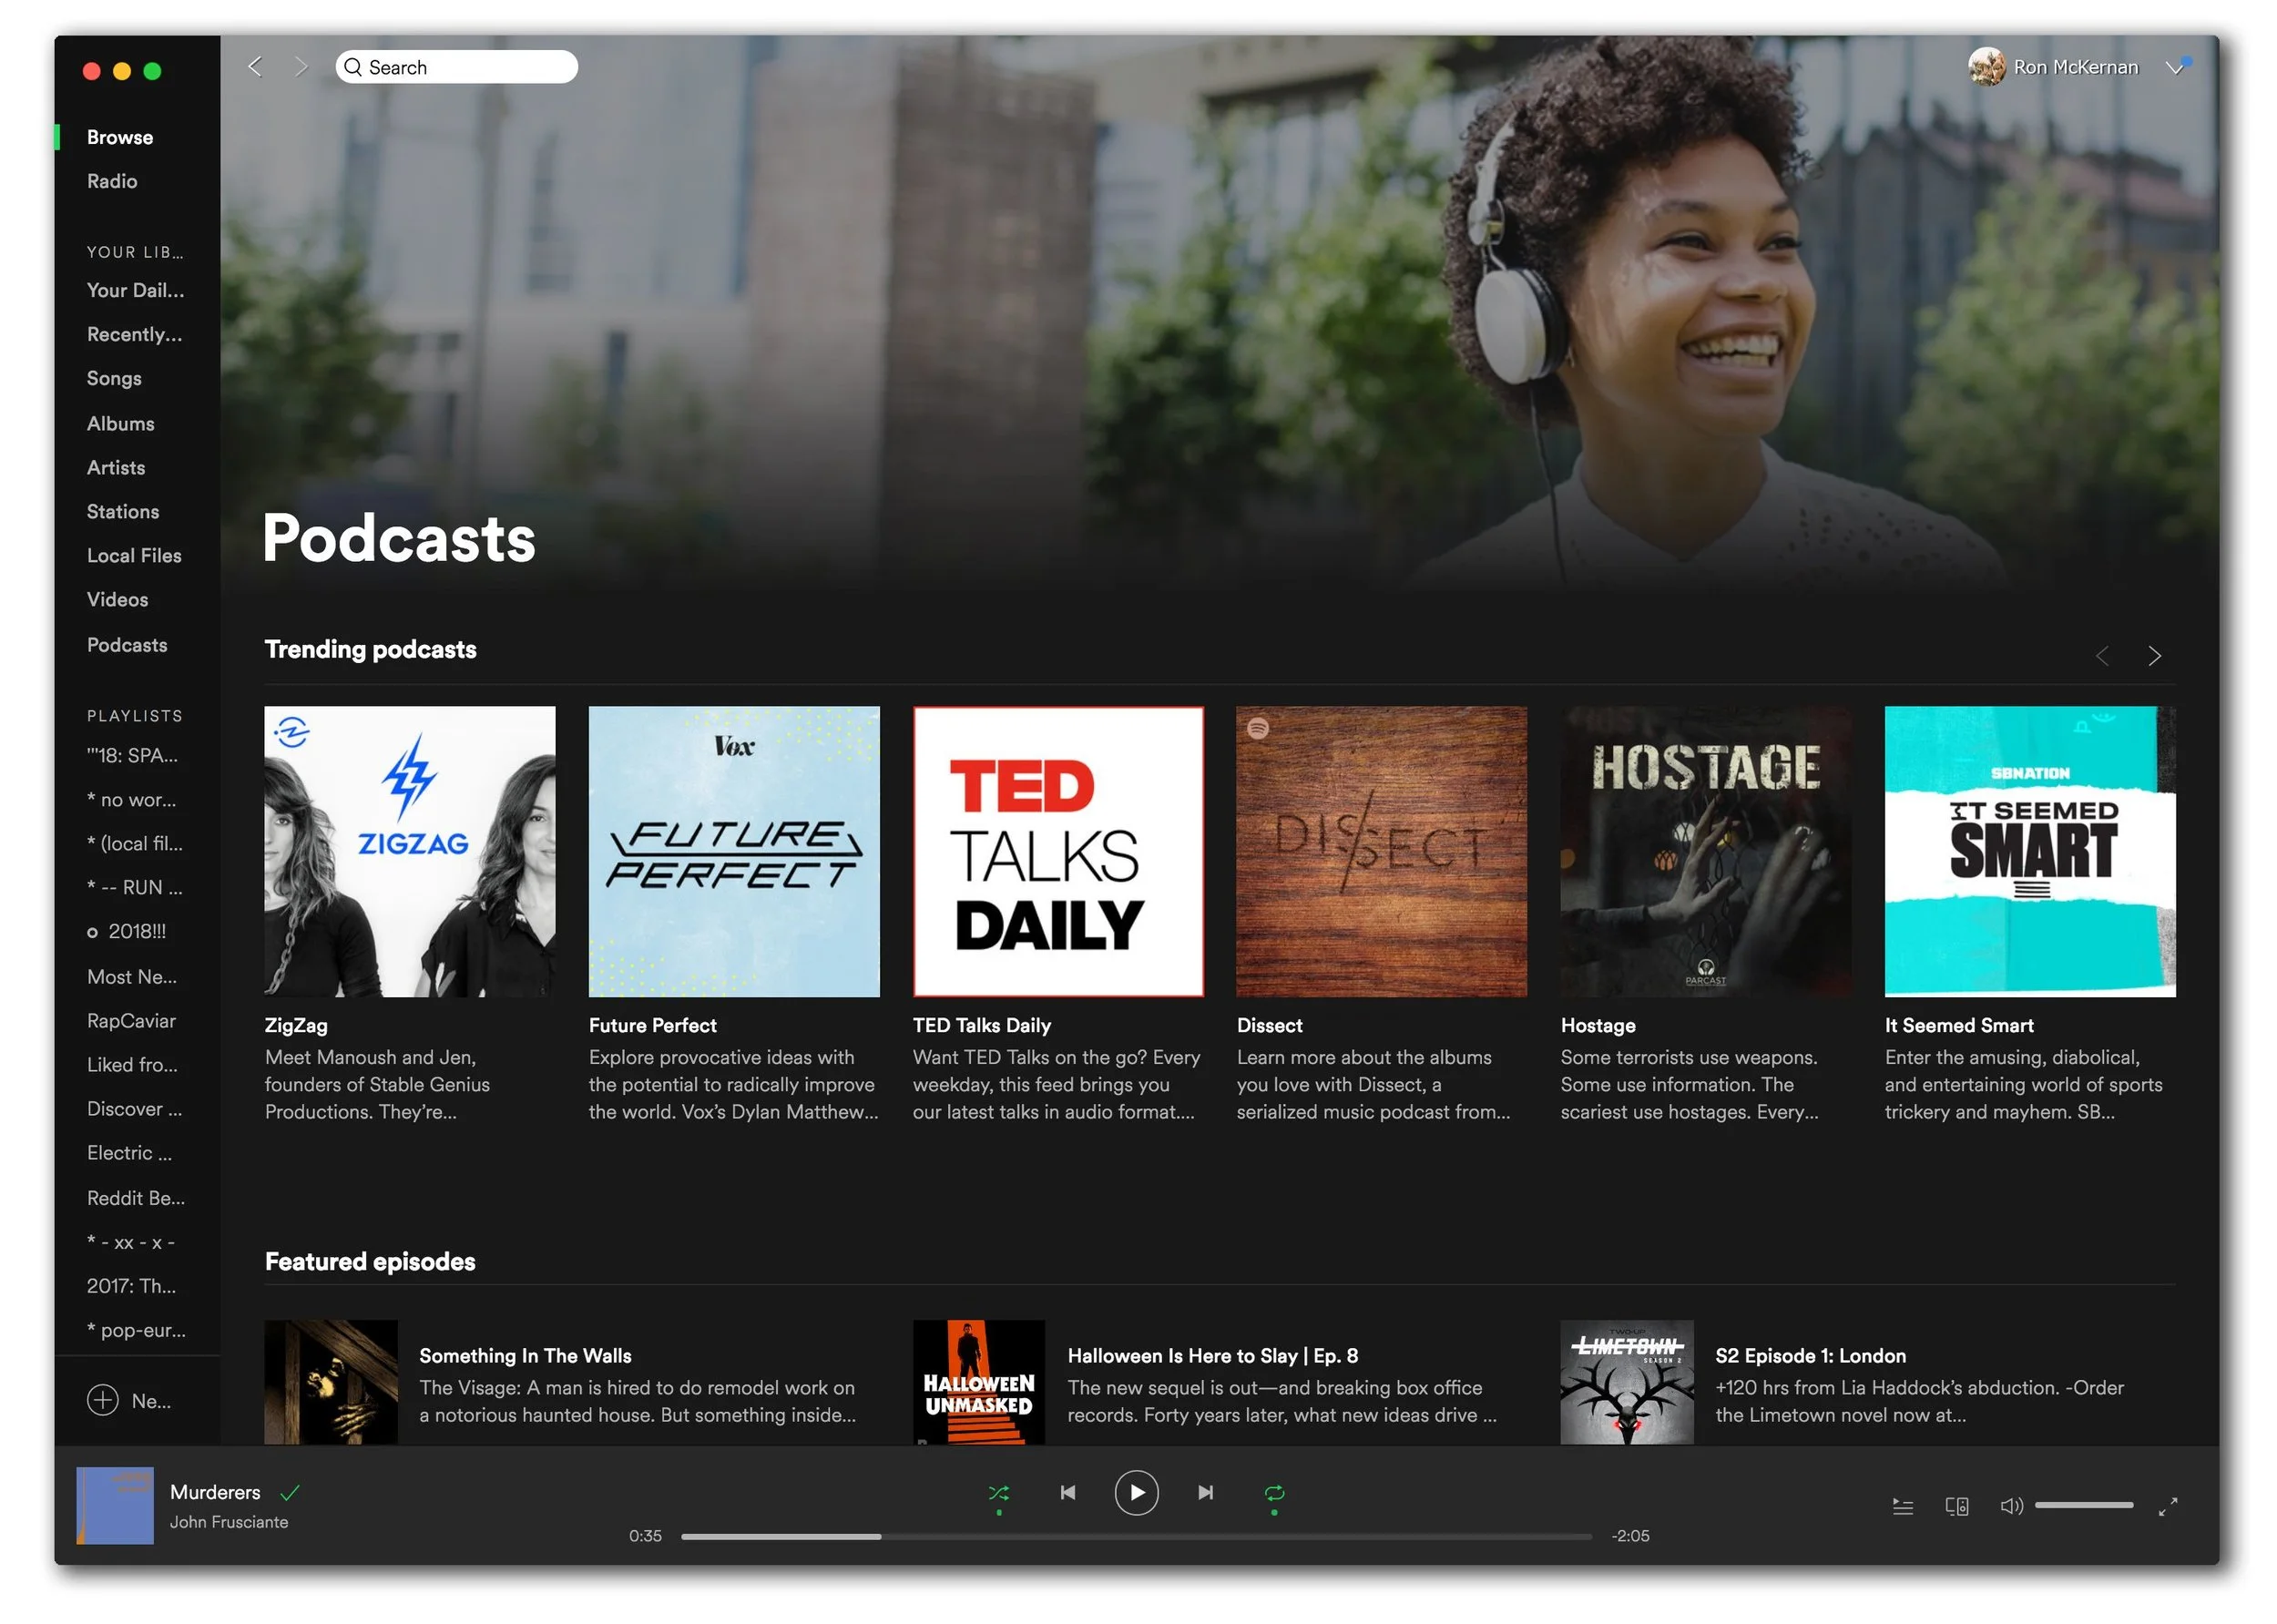The height and width of the screenshot is (1624, 2277).
Task: Open the Browse section
Action: pos(120,138)
